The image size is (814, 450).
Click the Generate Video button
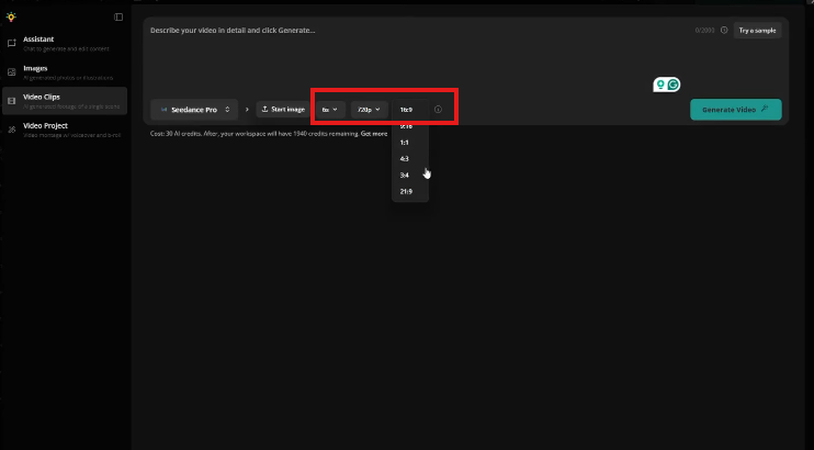736,110
